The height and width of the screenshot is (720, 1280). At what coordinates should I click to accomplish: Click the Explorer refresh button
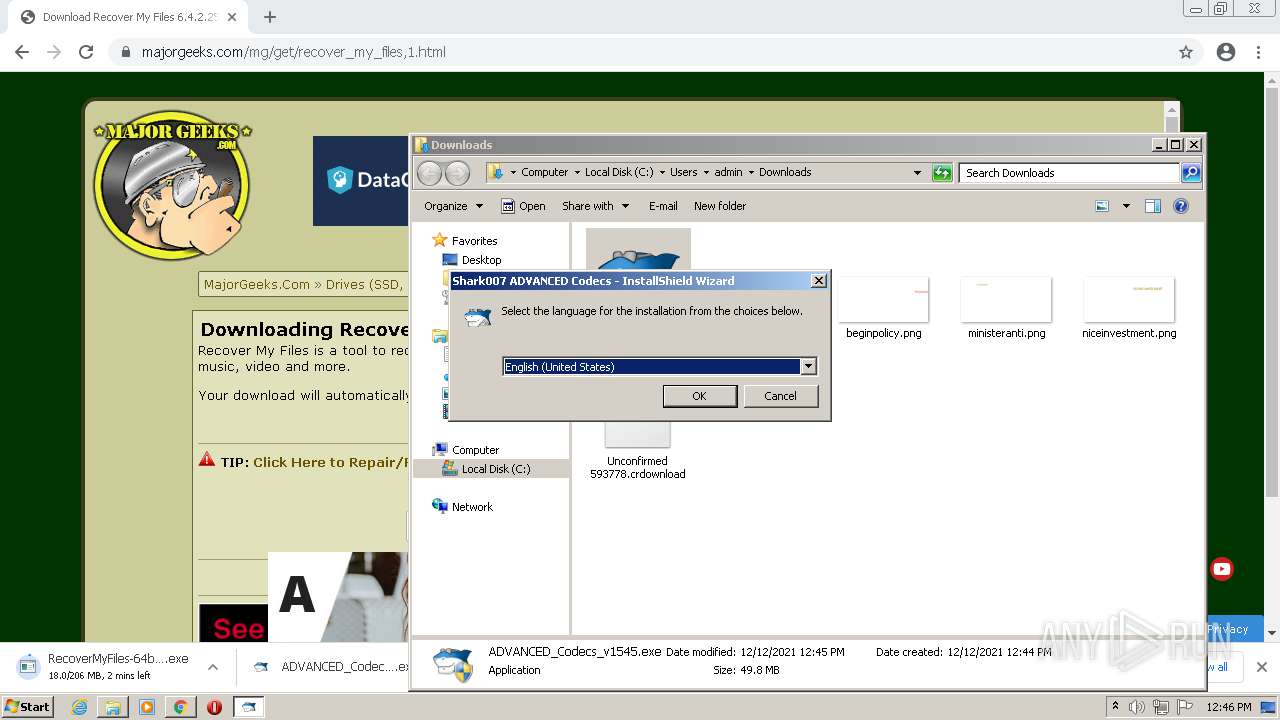(x=941, y=173)
